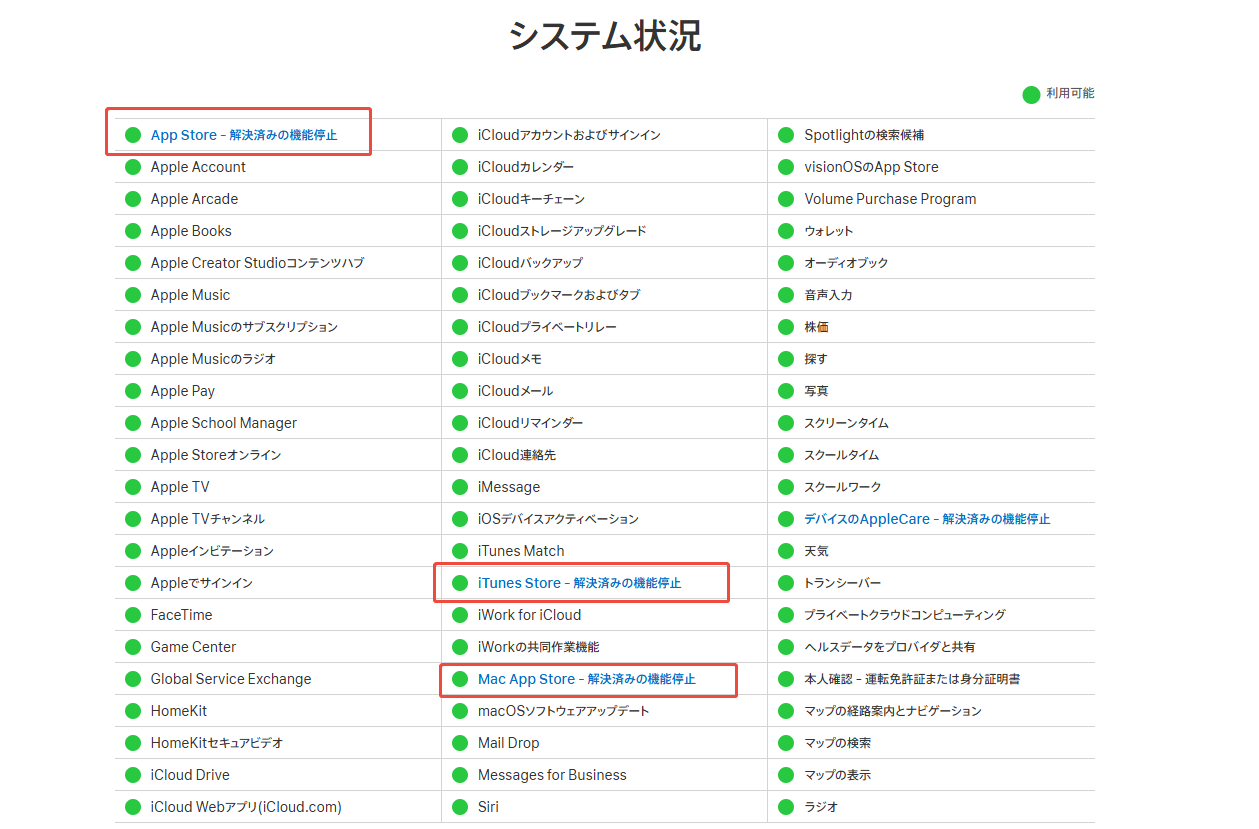Select the Apple School Manager entry
Screen dimensions: 1259x829
[x=224, y=423]
